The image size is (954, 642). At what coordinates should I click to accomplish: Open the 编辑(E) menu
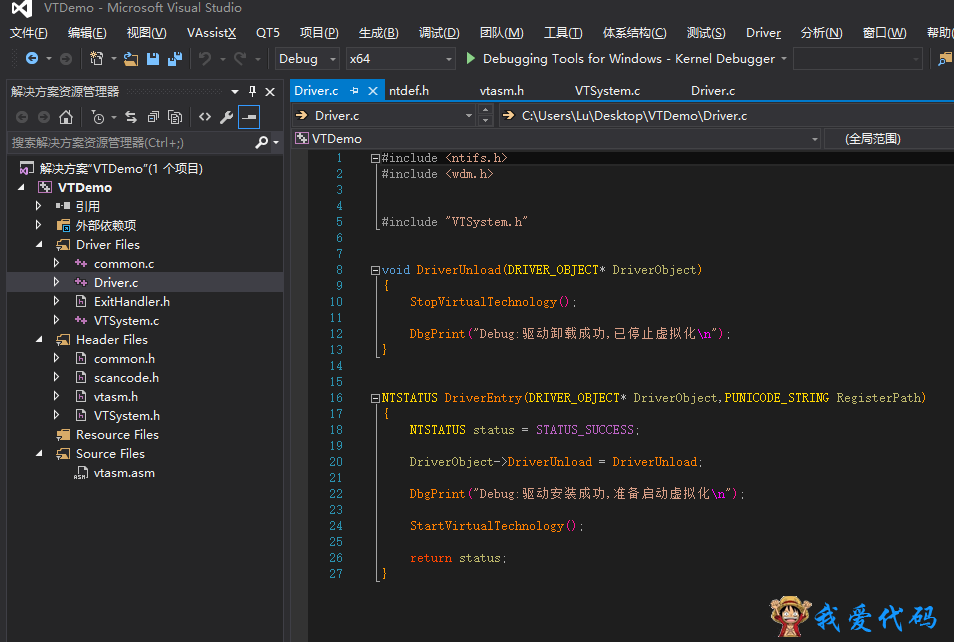point(87,33)
